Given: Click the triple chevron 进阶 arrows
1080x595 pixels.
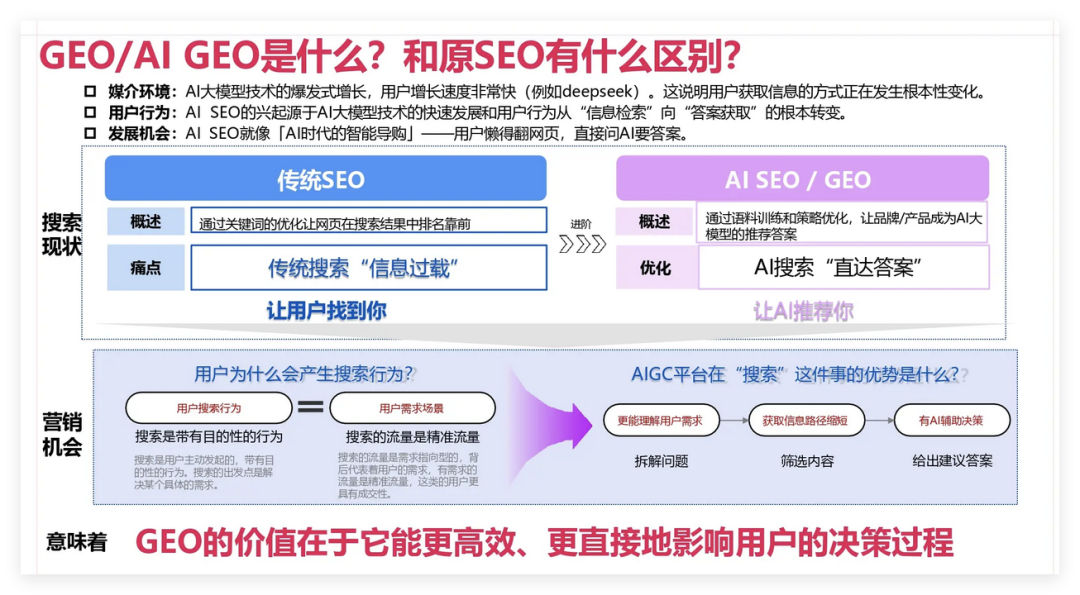Looking at the screenshot, I should pyautogui.click(x=582, y=244).
